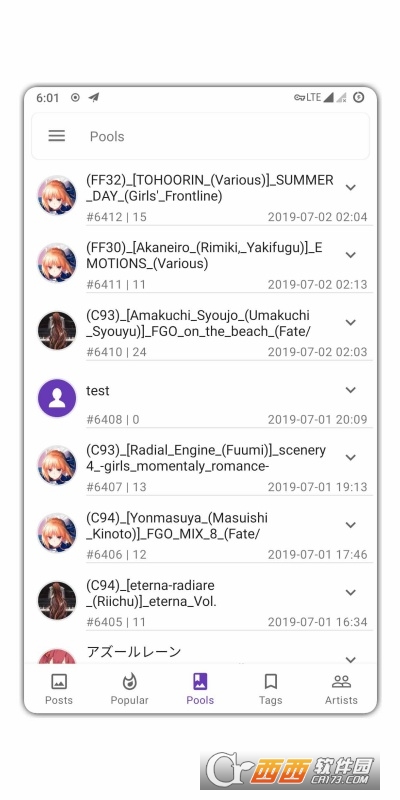Expand the SUMMER_DAY pool entry
Image resolution: width=400 pixels, height=800 pixels.
[351, 187]
